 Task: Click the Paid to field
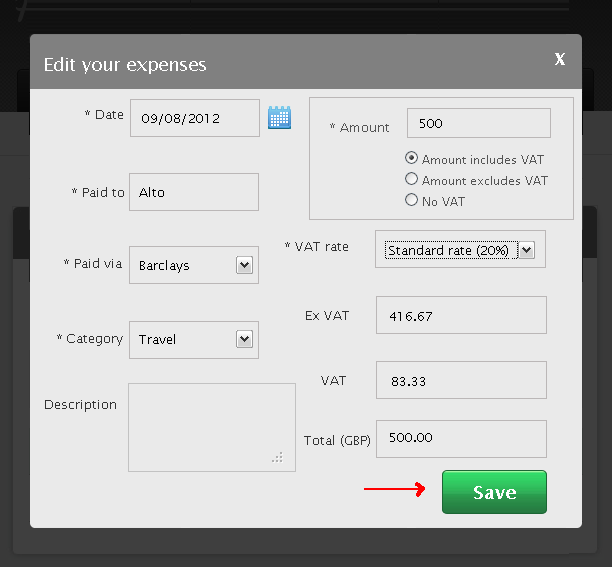(194, 192)
